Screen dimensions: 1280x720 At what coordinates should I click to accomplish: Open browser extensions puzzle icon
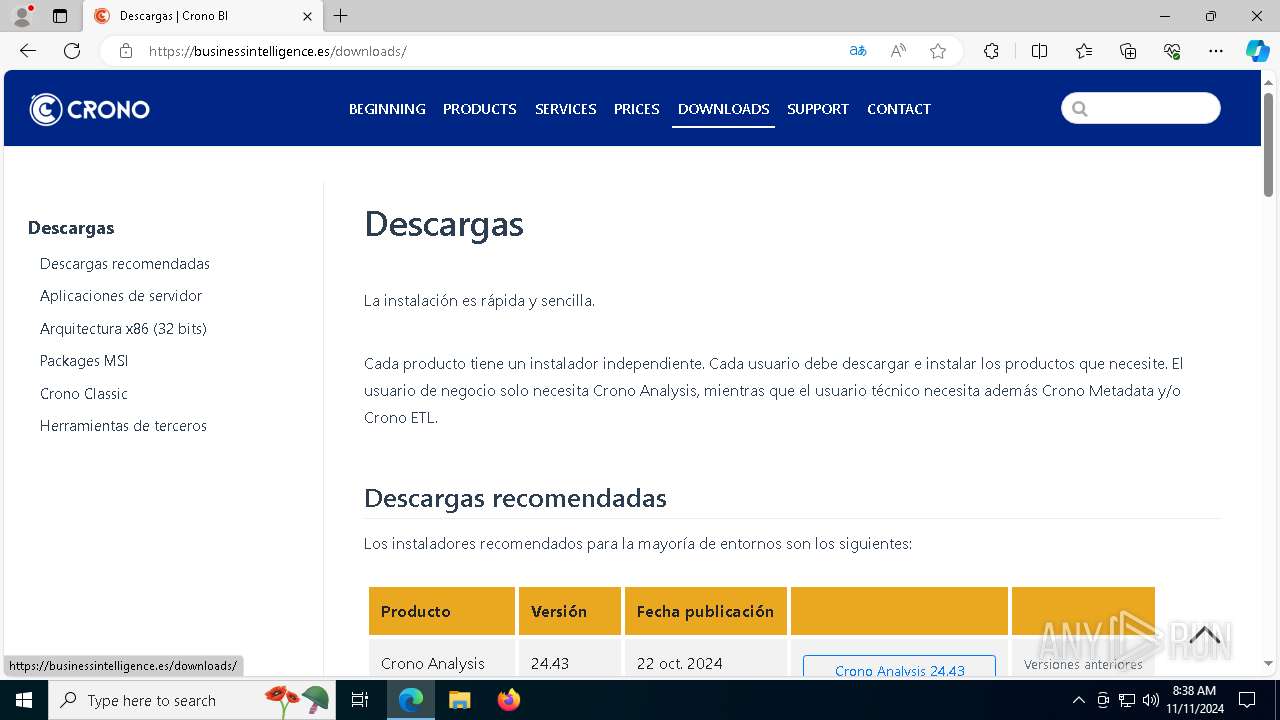coord(991,51)
